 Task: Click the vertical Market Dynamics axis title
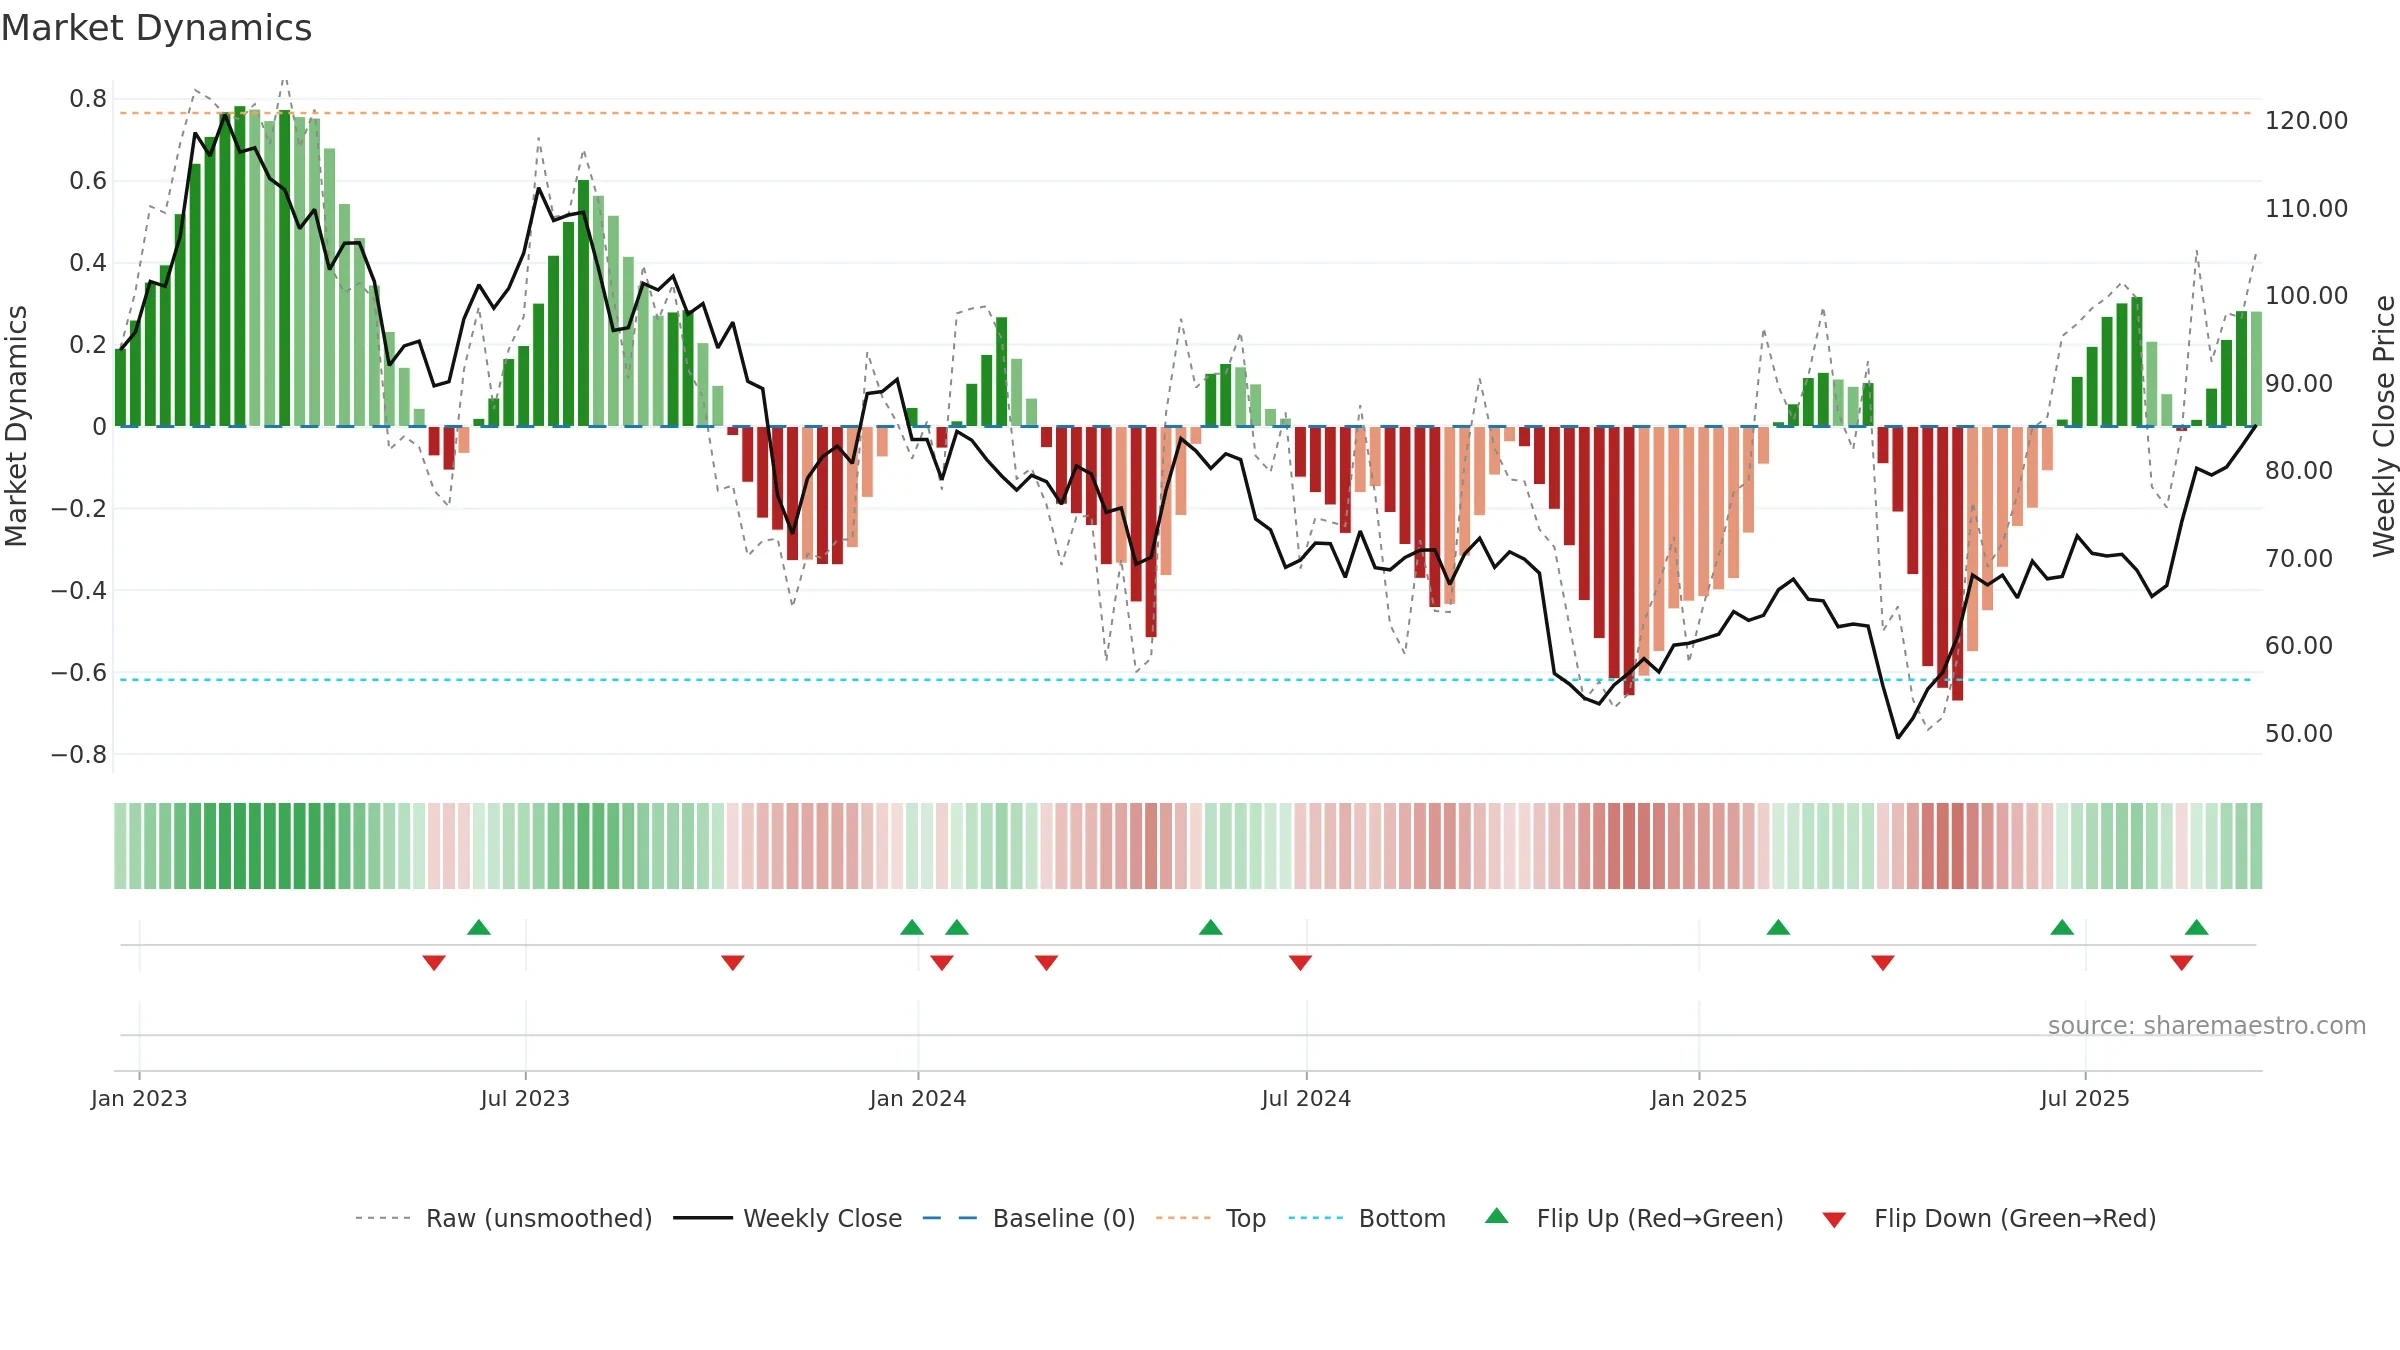point(16,426)
